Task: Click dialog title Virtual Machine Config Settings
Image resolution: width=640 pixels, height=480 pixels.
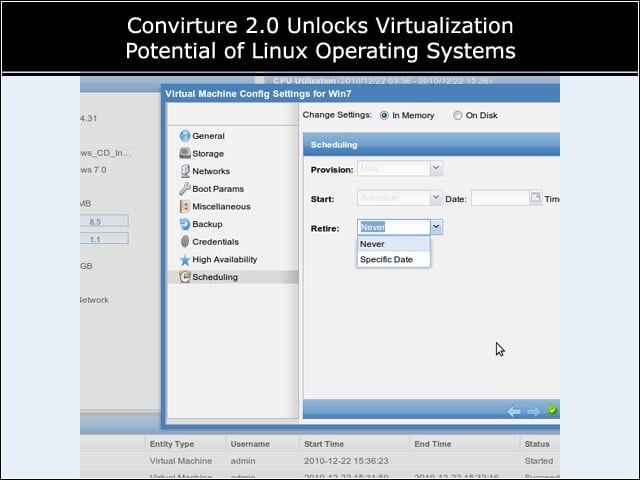Action: tap(258, 94)
